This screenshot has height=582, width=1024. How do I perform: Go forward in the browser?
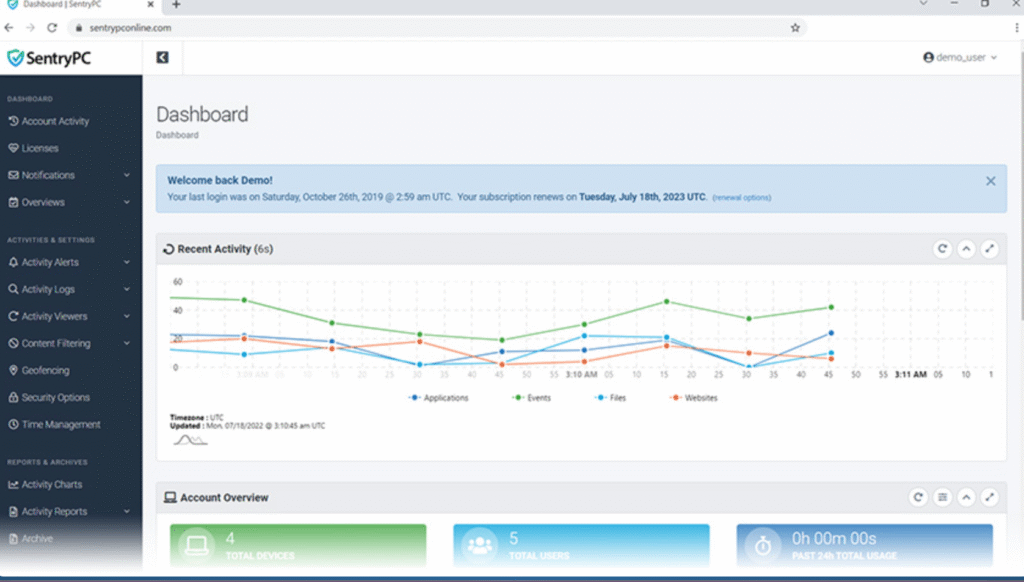[30, 27]
